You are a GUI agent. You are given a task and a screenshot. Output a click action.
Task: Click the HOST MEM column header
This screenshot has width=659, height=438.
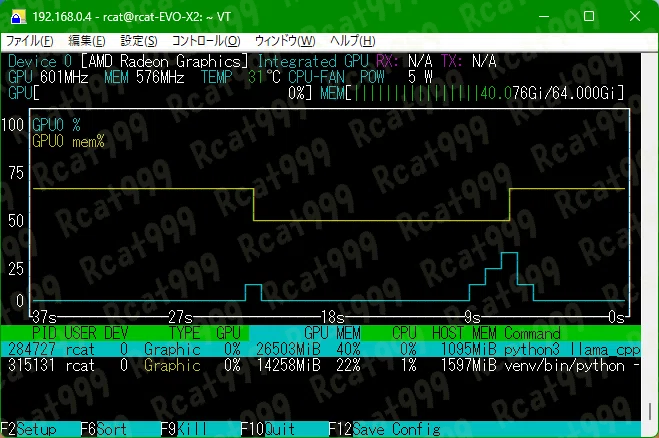pyautogui.click(x=464, y=333)
